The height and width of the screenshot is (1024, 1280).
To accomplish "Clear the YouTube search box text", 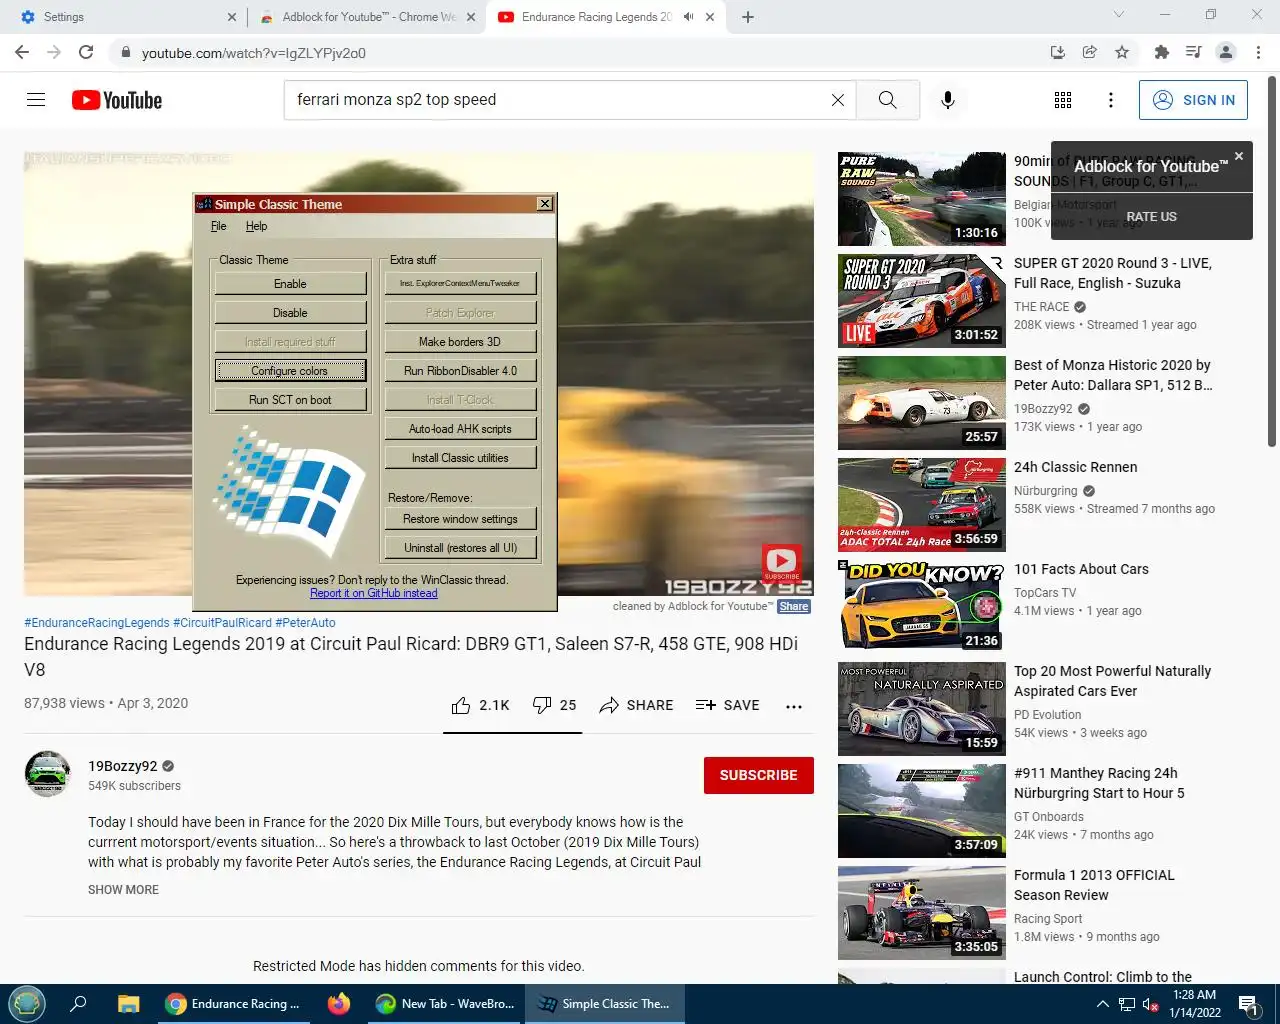I will click(838, 100).
